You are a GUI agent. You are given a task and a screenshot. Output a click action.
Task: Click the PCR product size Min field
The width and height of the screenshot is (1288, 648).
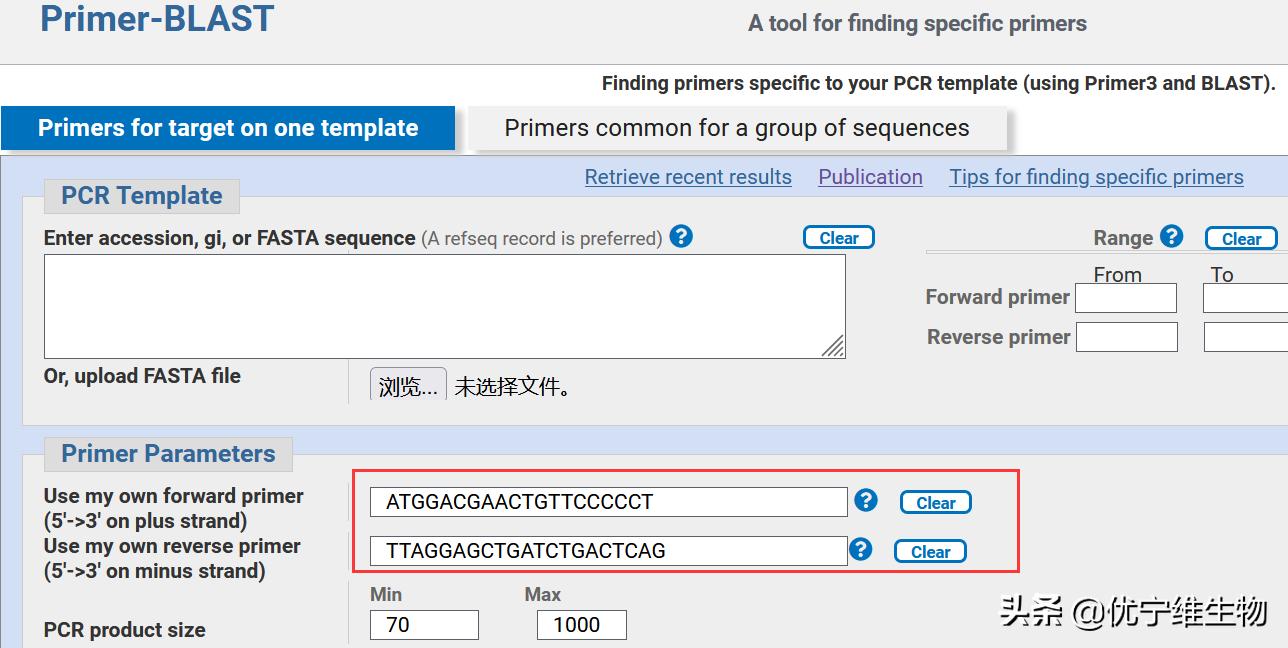point(424,625)
